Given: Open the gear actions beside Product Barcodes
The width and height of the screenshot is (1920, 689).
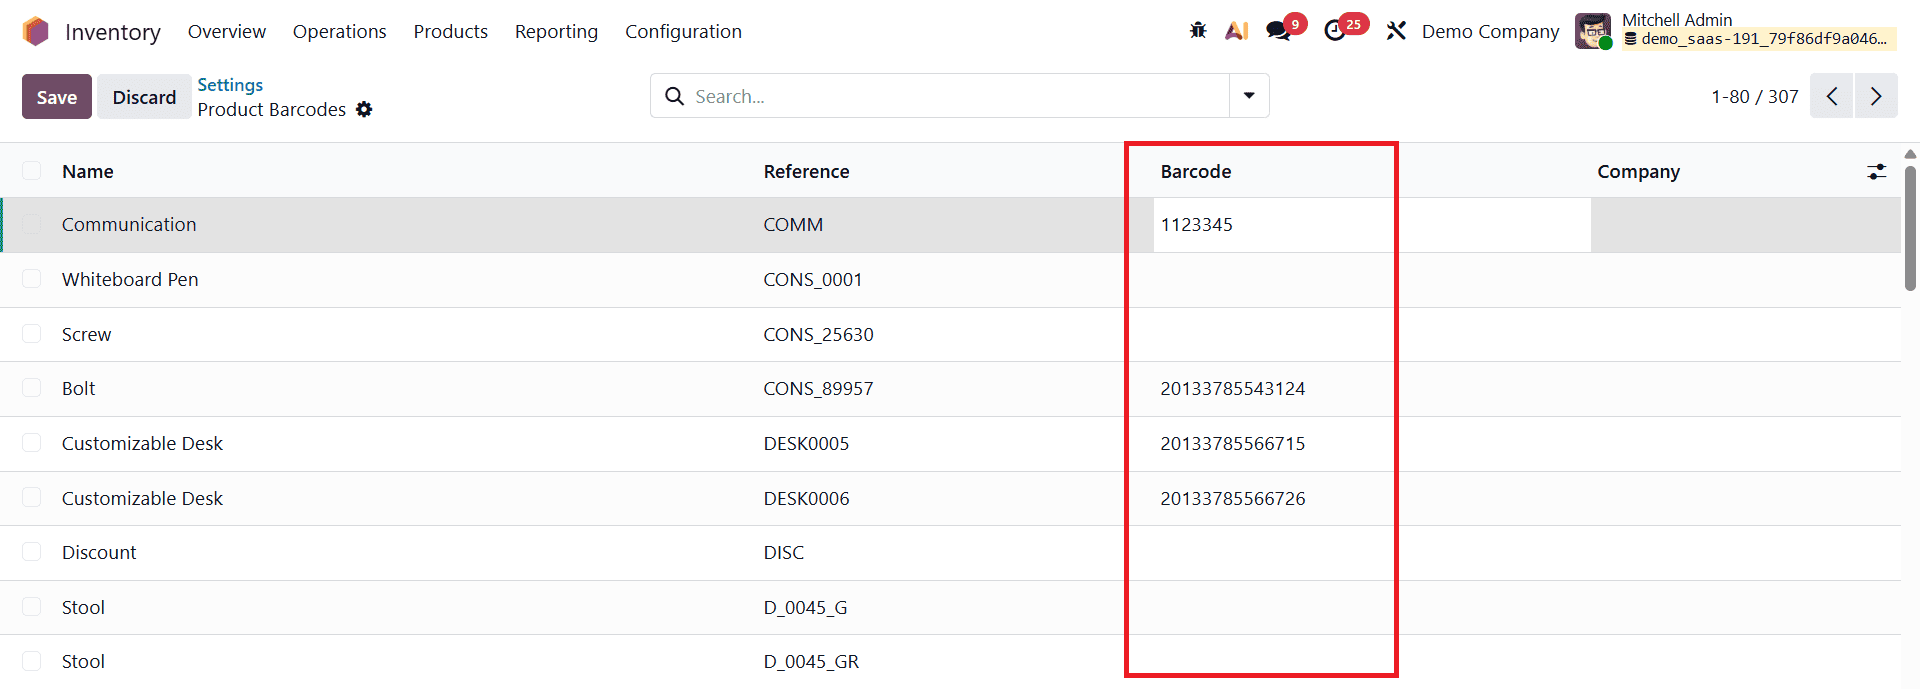Looking at the screenshot, I should coord(364,109).
